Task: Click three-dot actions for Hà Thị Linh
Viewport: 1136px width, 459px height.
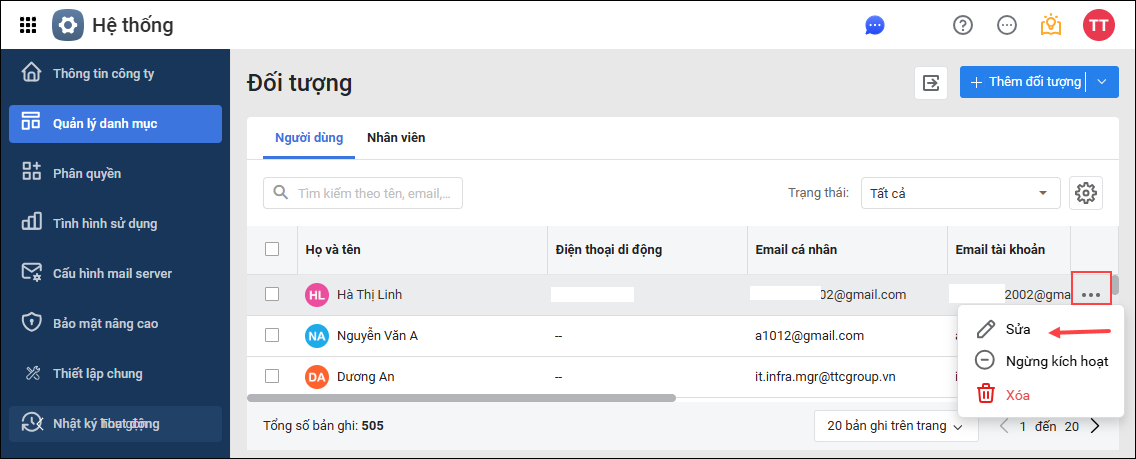Action: pyautogui.click(x=1091, y=295)
